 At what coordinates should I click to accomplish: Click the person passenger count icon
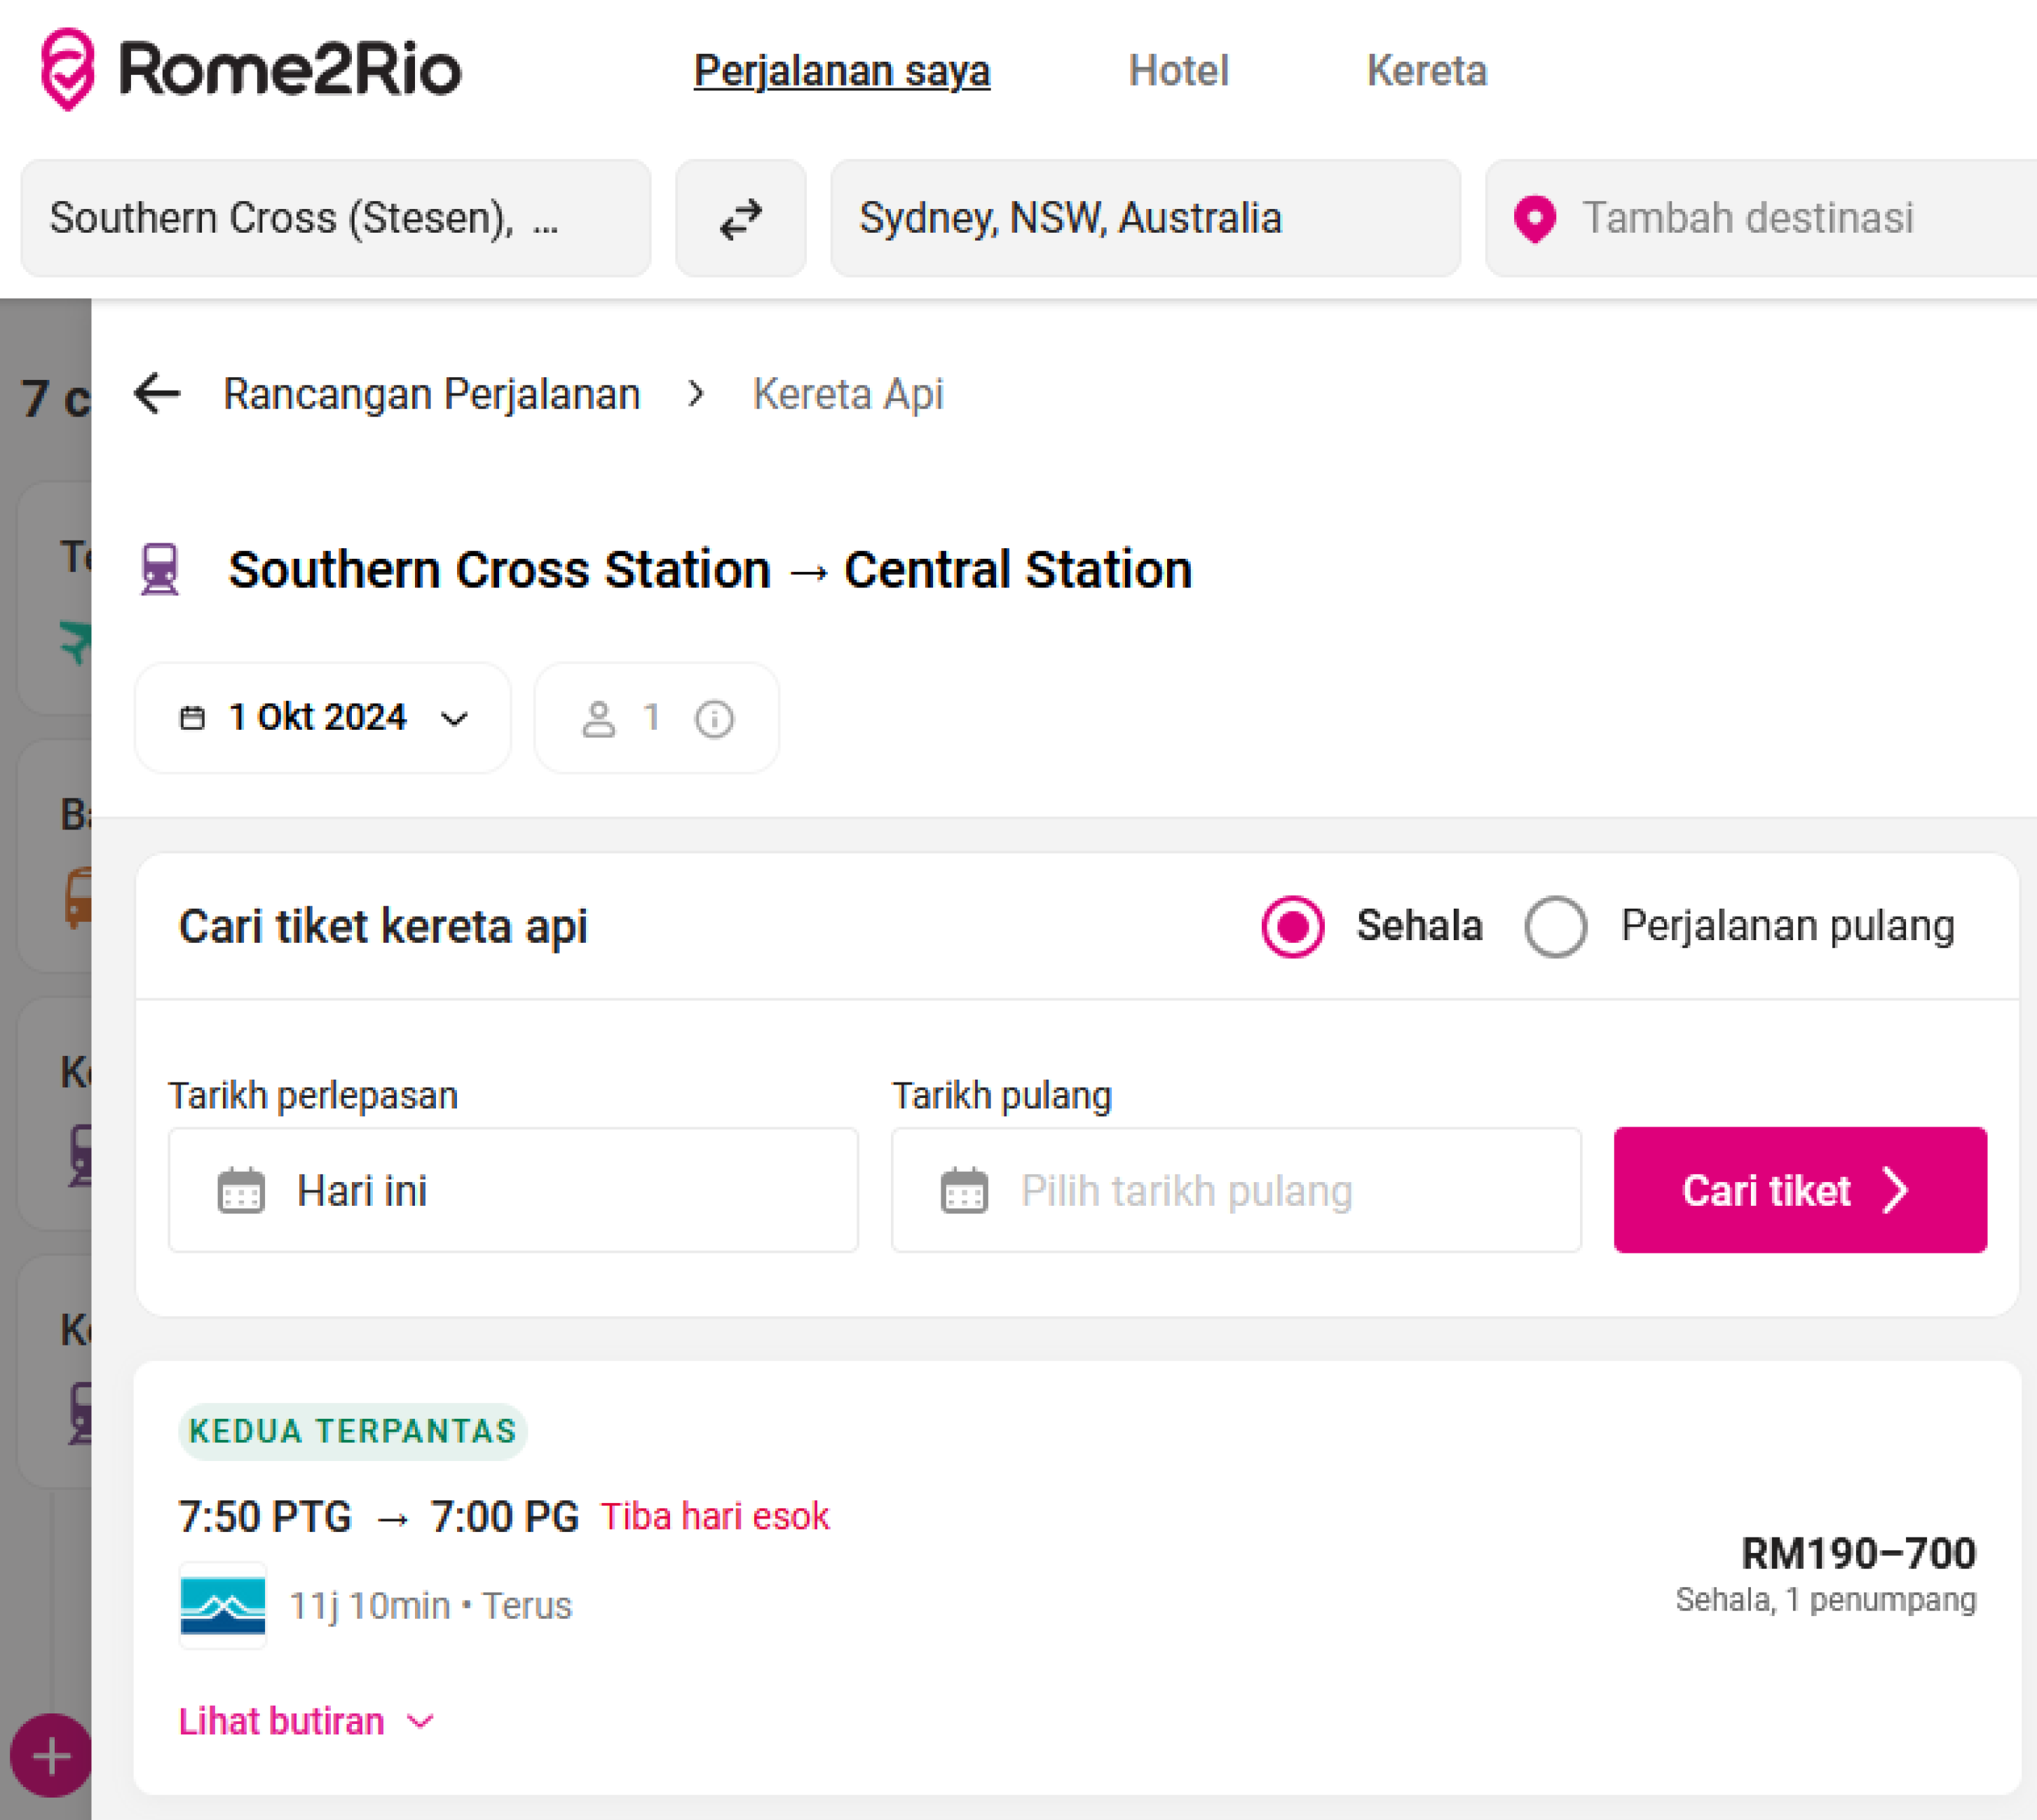coord(599,719)
